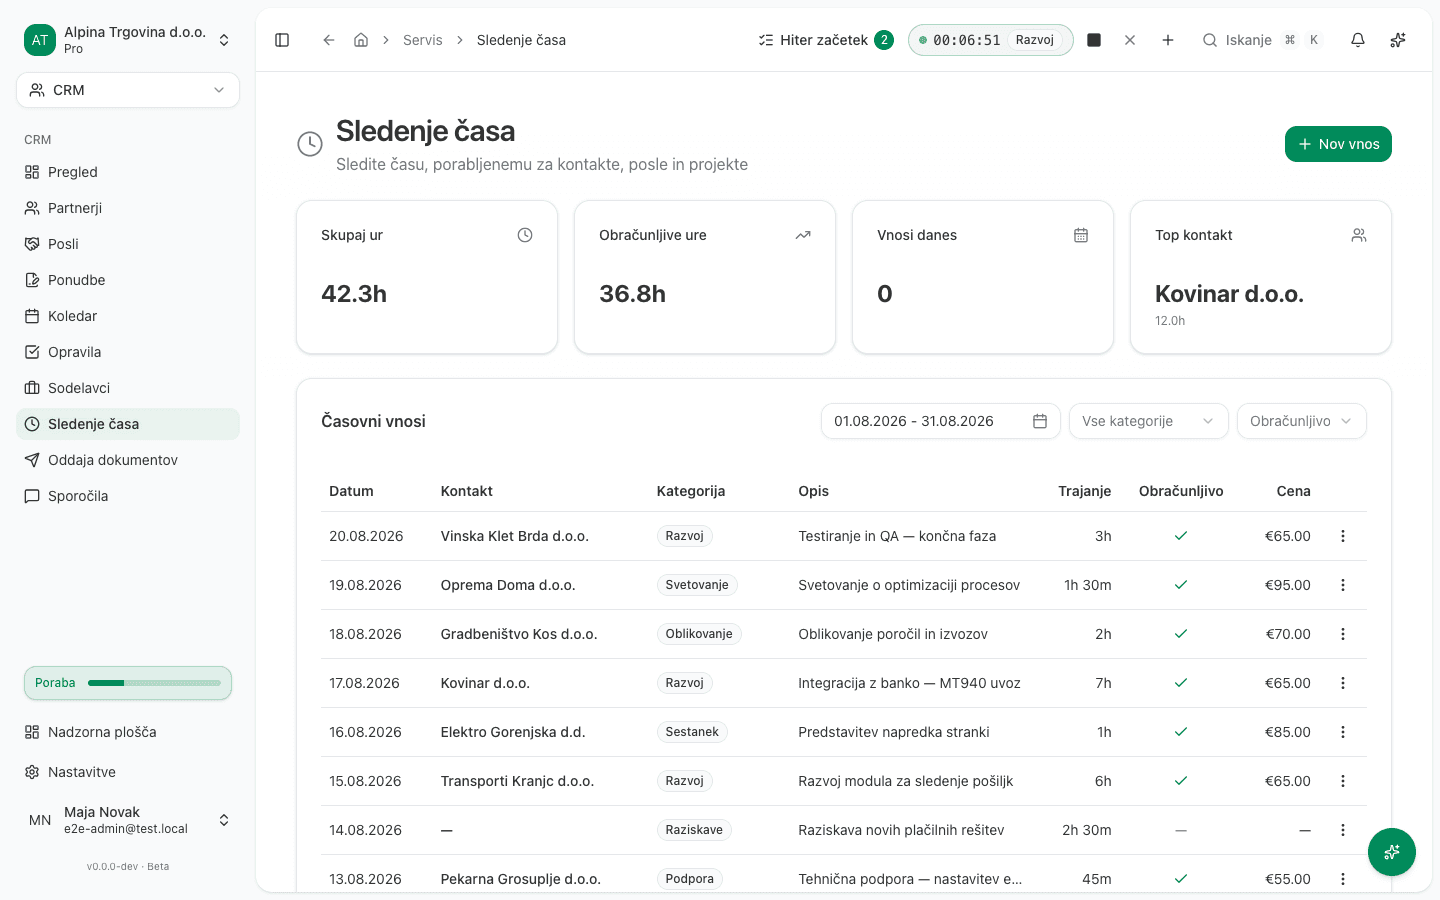
Task: Open Sodelavci in the sidebar
Action: pyautogui.click(x=128, y=388)
